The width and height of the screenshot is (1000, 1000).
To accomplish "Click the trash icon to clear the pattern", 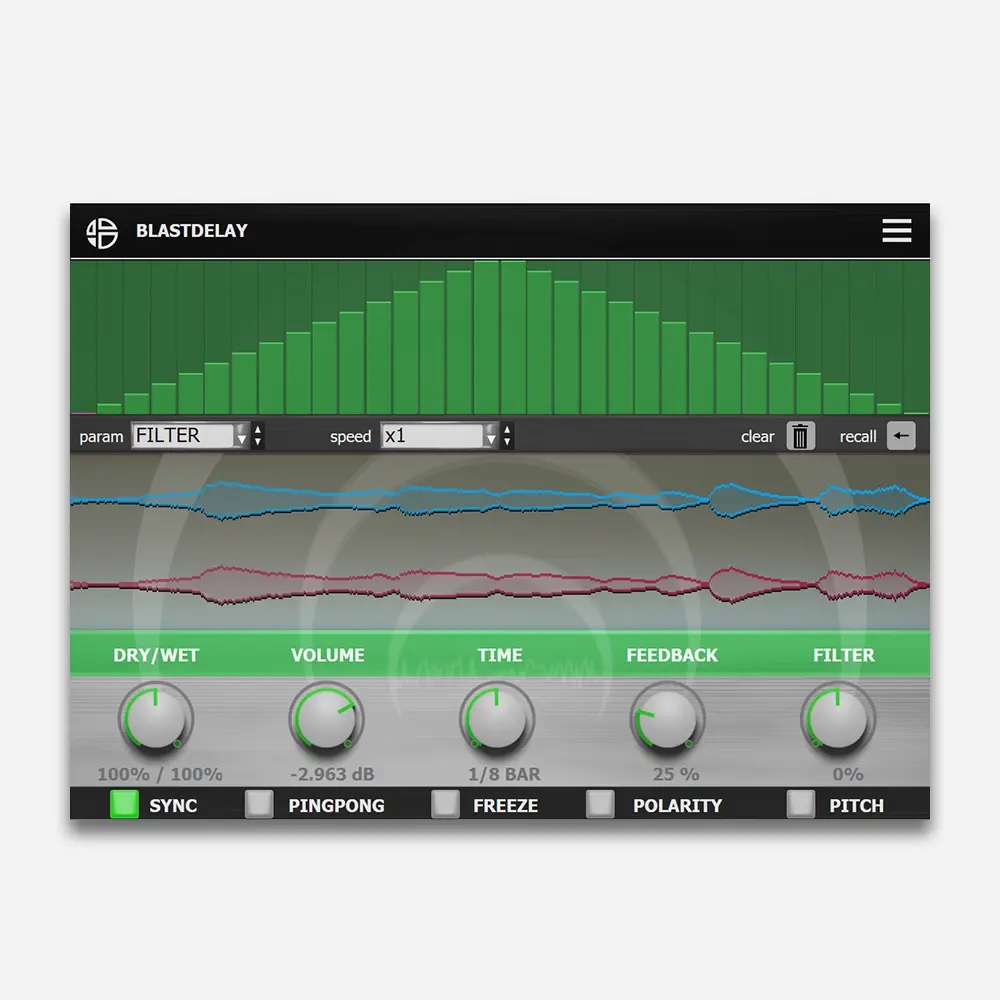I will (801, 436).
